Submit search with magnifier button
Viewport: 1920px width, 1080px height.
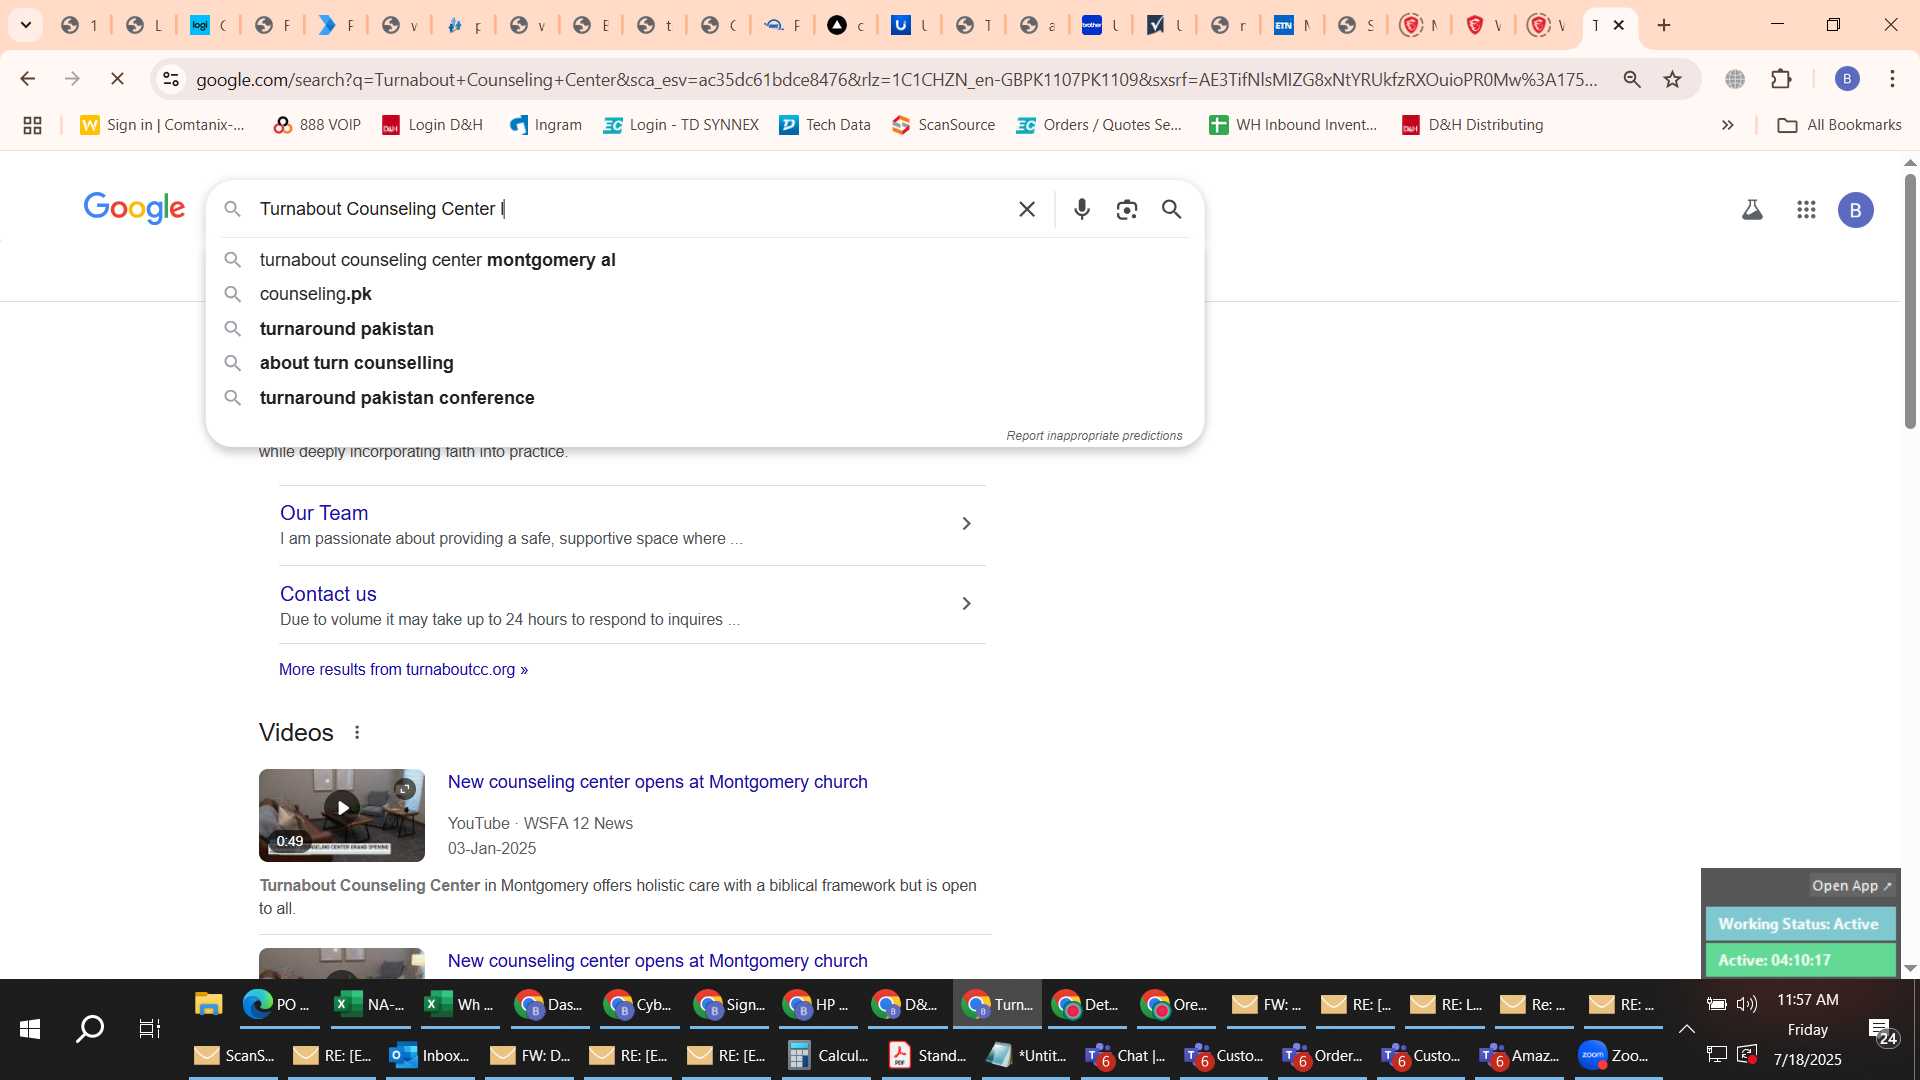pyautogui.click(x=1172, y=209)
